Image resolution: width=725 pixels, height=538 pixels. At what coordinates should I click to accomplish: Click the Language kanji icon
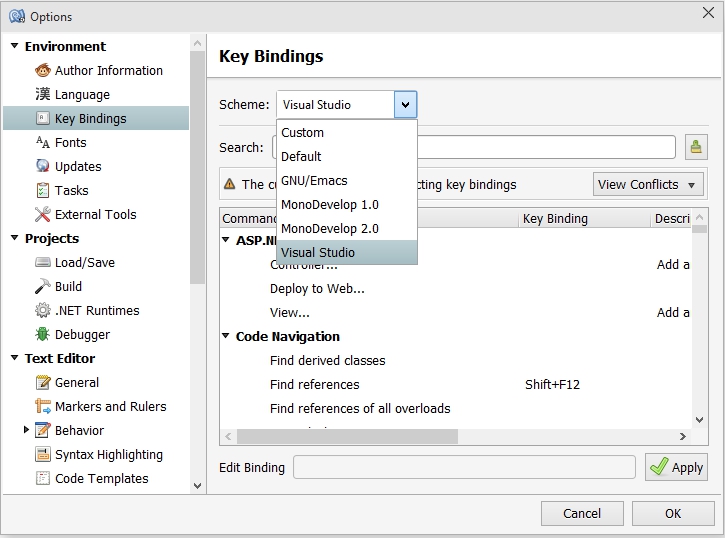coord(43,94)
